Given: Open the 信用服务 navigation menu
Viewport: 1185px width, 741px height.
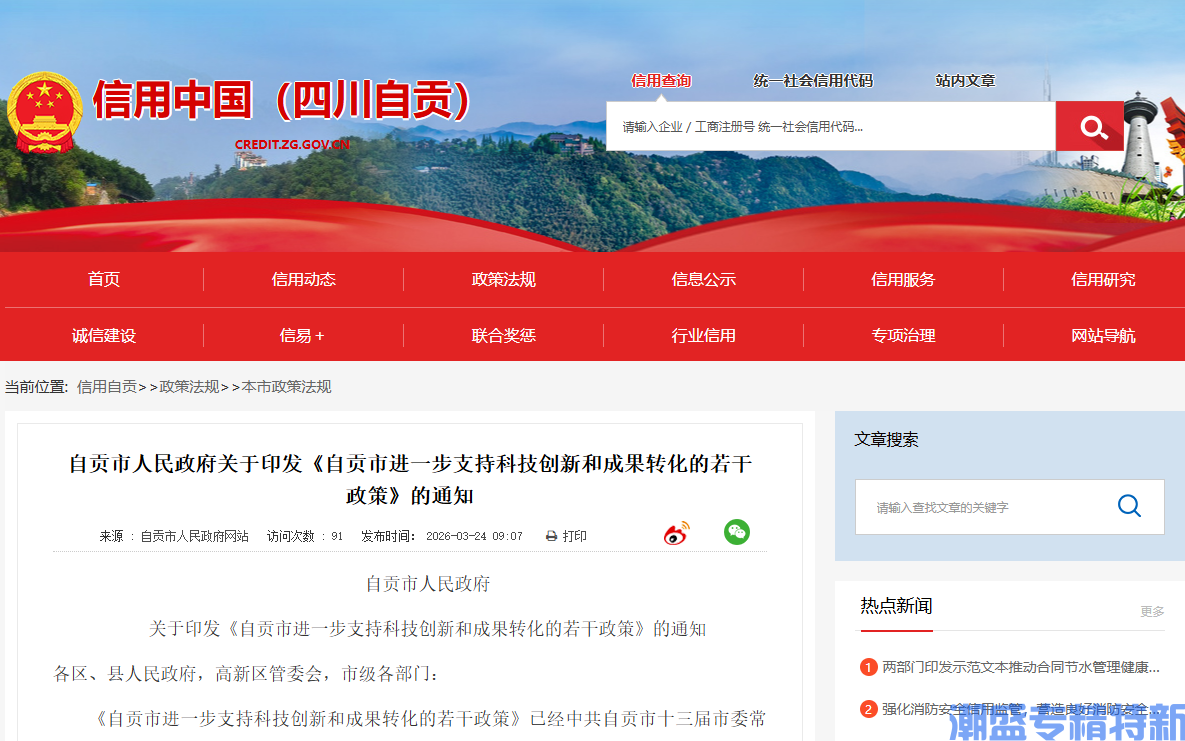Looking at the screenshot, I should click(x=903, y=280).
